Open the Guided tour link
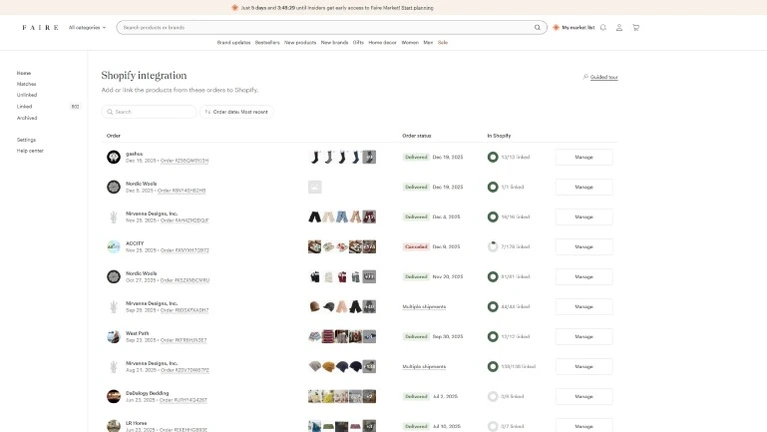 coord(603,77)
